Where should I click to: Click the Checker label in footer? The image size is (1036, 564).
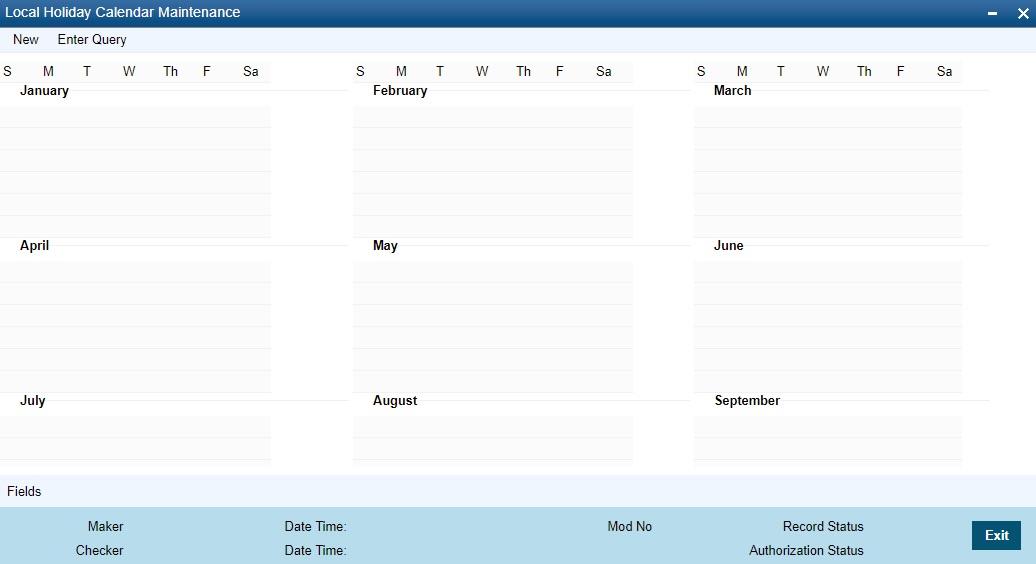coord(99,550)
